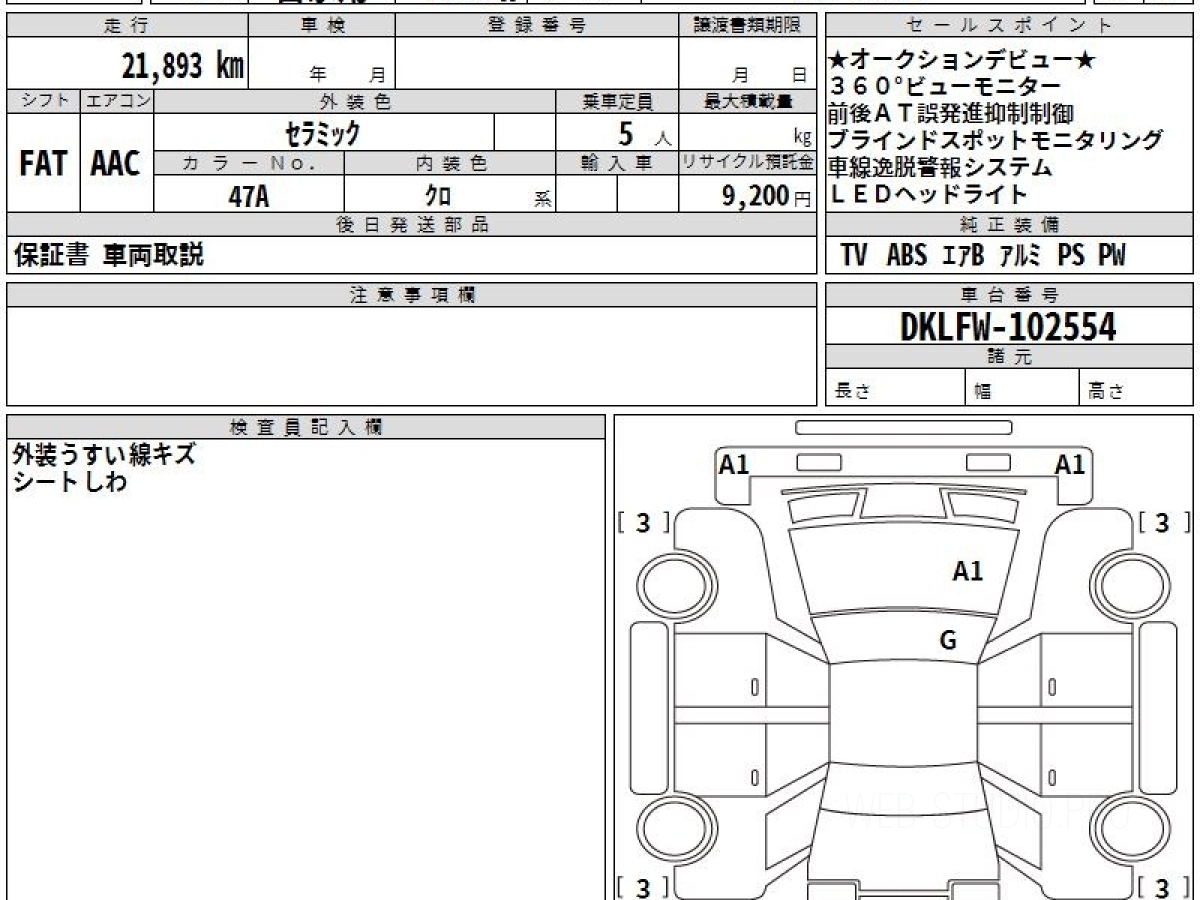Select the 外装うすい線キズ note

[x=104, y=456]
